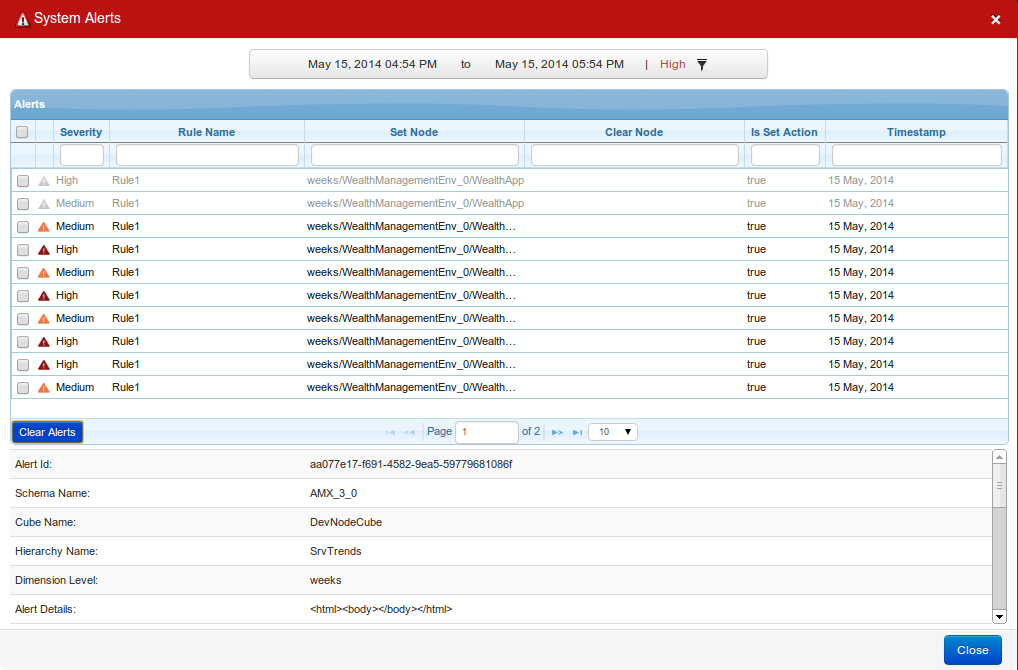
Task: Jump to the last page of alerts
Action: click(577, 432)
